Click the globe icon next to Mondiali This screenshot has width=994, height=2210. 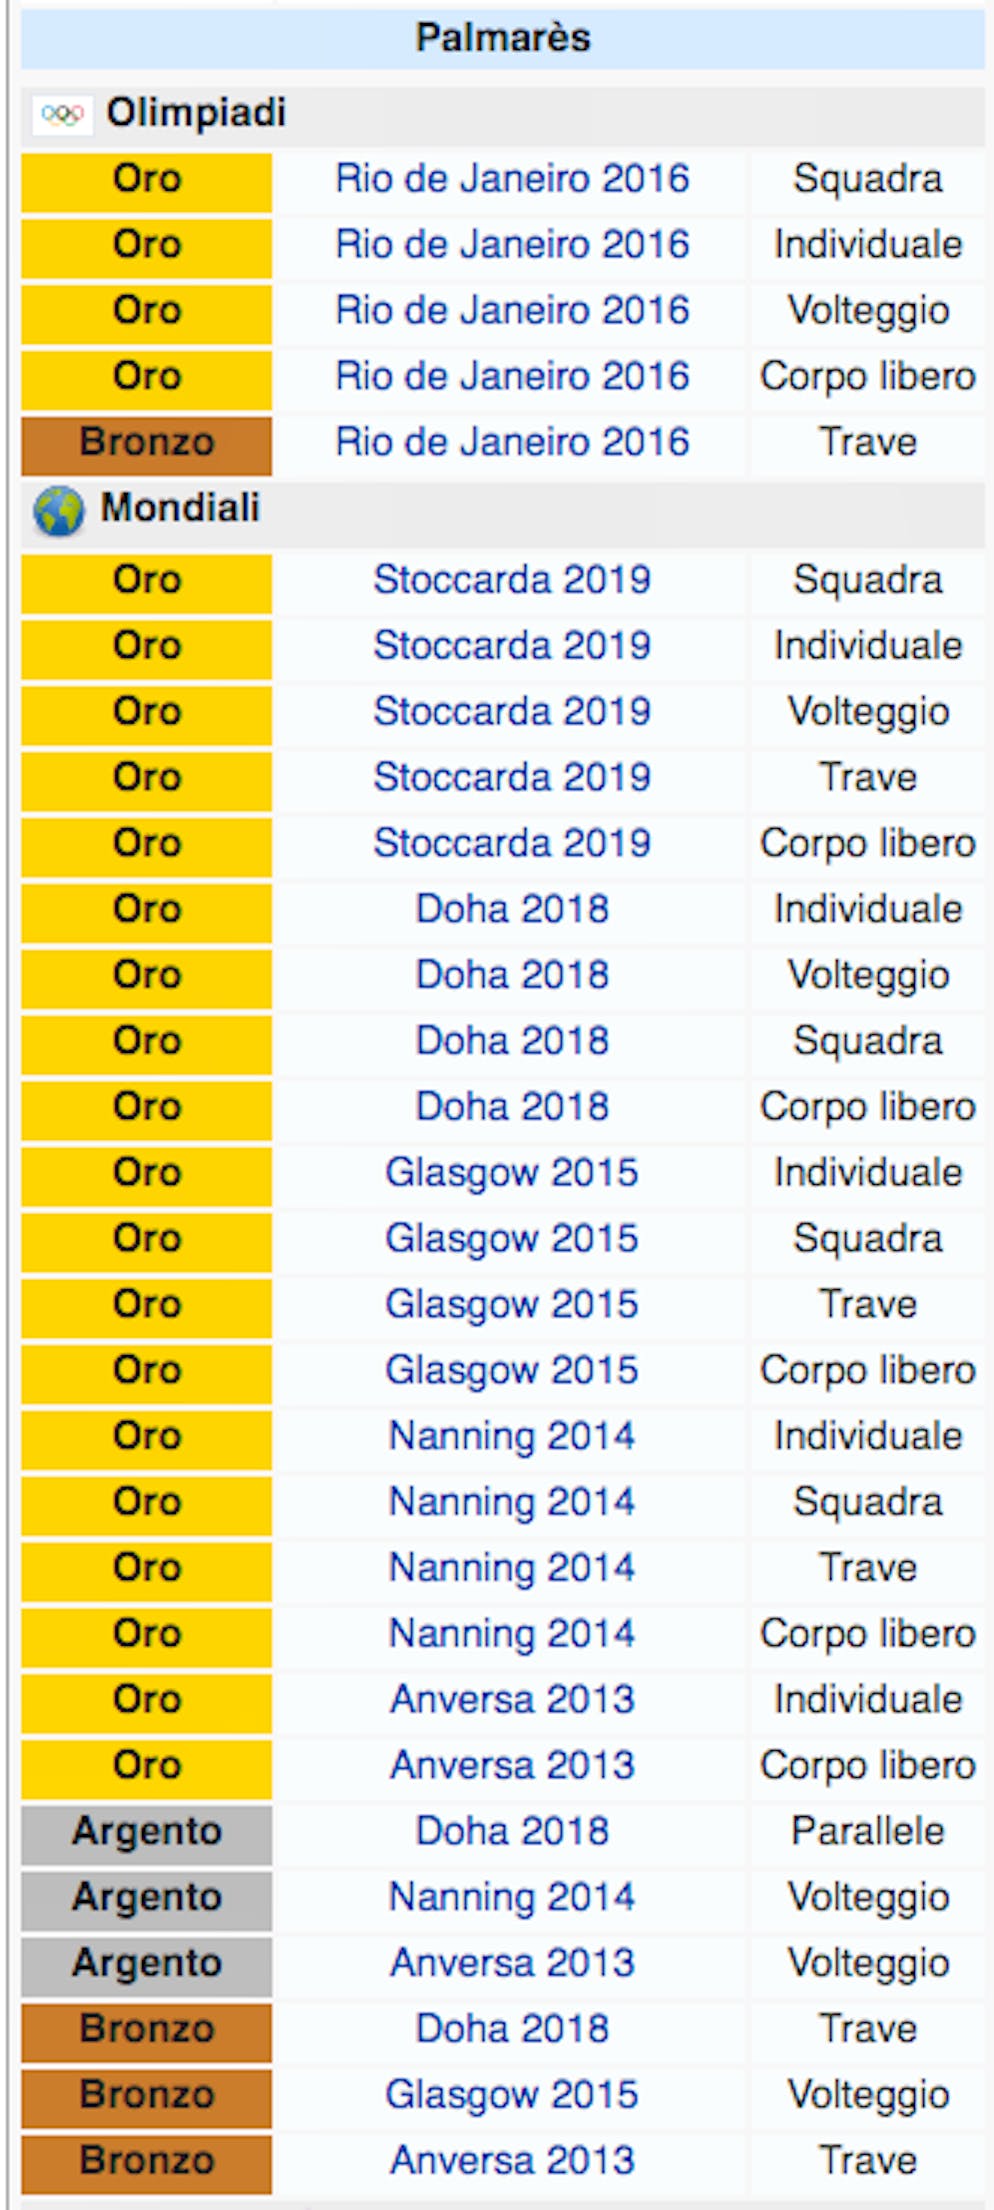click(58, 511)
